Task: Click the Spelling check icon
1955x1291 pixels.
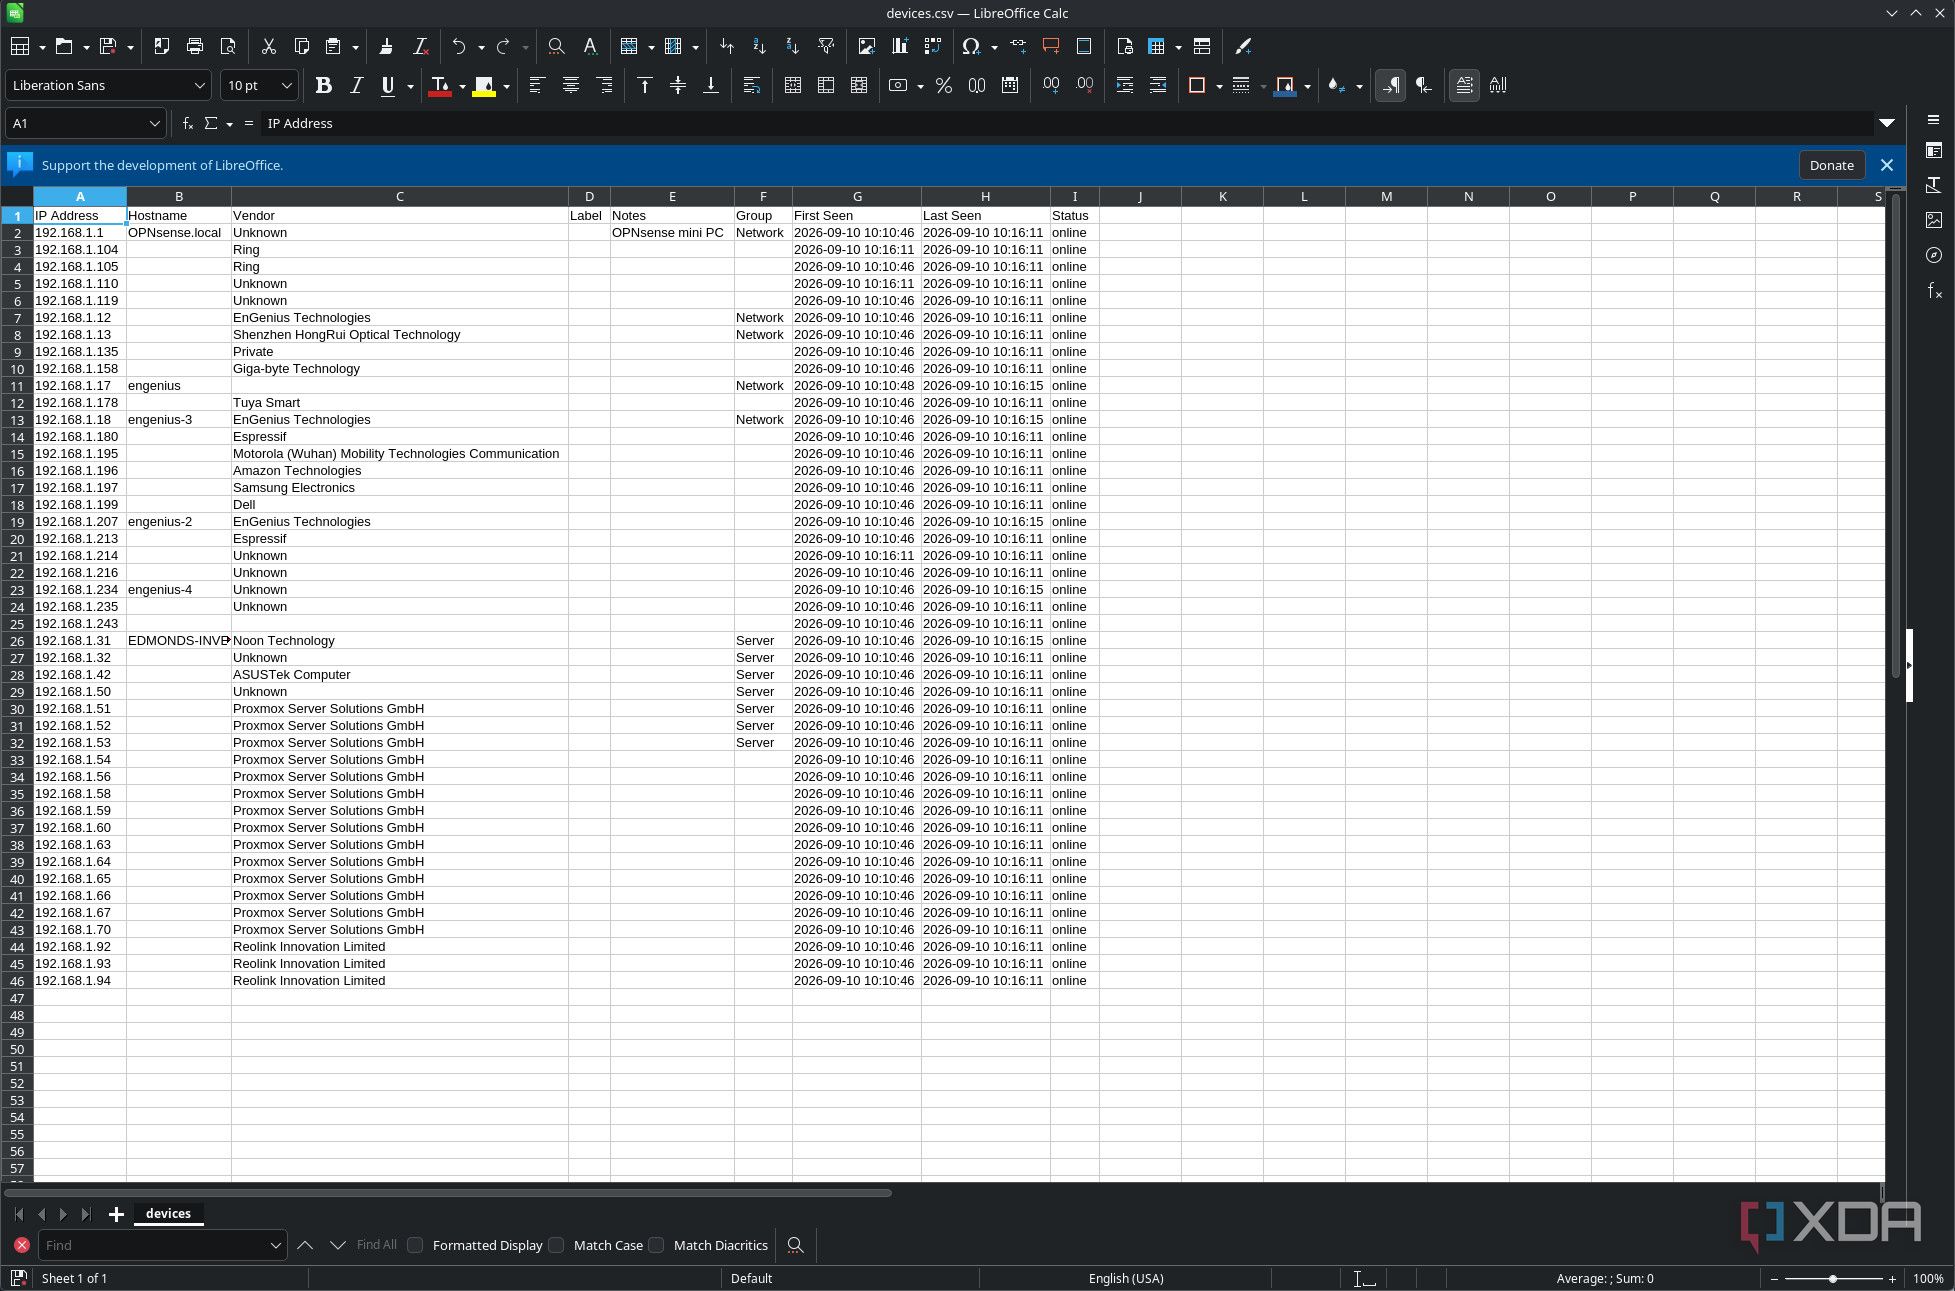Action: (590, 46)
